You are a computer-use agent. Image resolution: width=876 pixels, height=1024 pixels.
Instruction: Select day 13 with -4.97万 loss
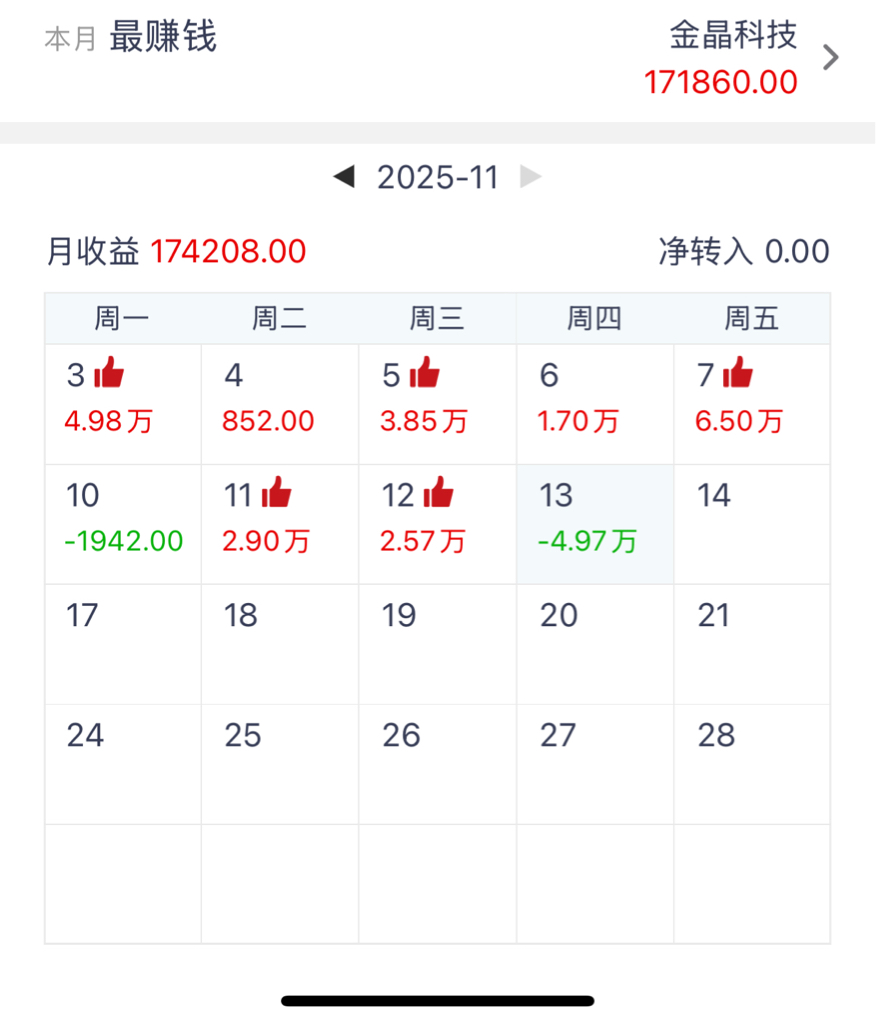595,524
